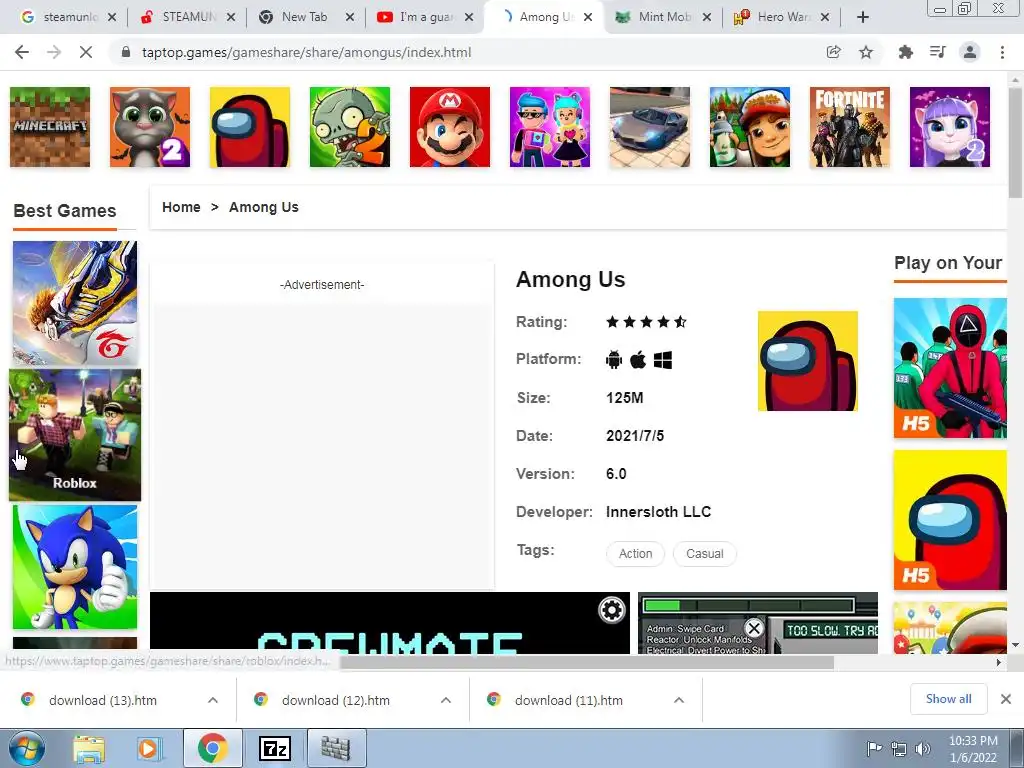Open 7-Zip from the taskbar

pyautogui.click(x=274, y=749)
